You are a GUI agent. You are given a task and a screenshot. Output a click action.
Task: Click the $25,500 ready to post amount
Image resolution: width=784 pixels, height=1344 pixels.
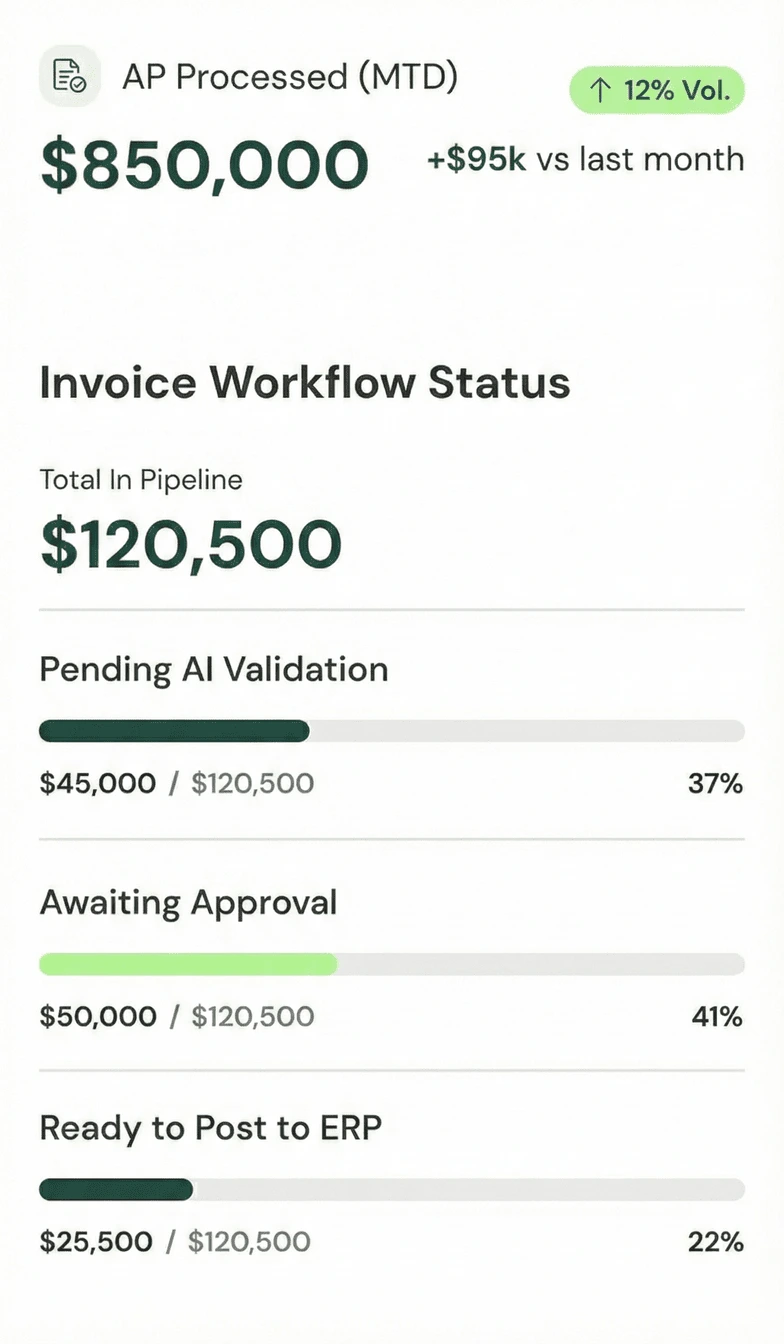point(96,1243)
